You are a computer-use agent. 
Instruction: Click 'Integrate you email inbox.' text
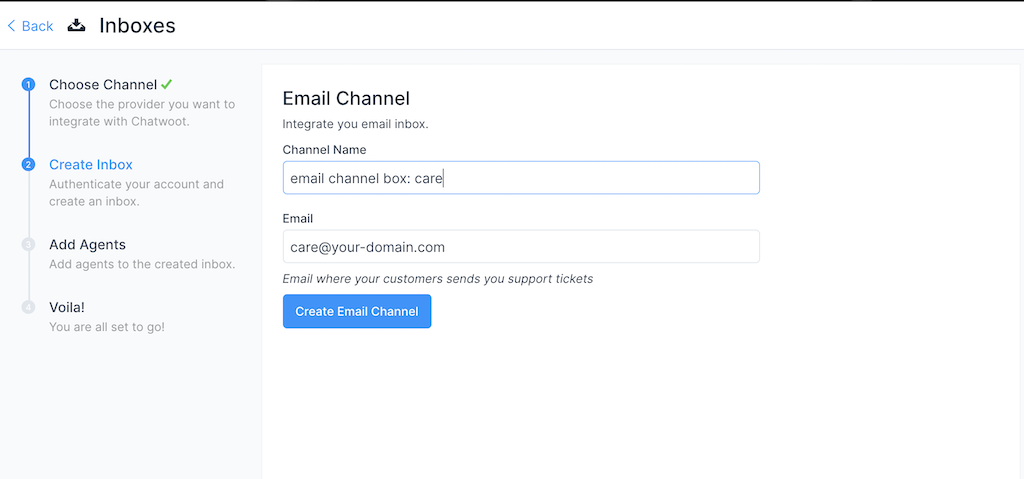pos(355,124)
